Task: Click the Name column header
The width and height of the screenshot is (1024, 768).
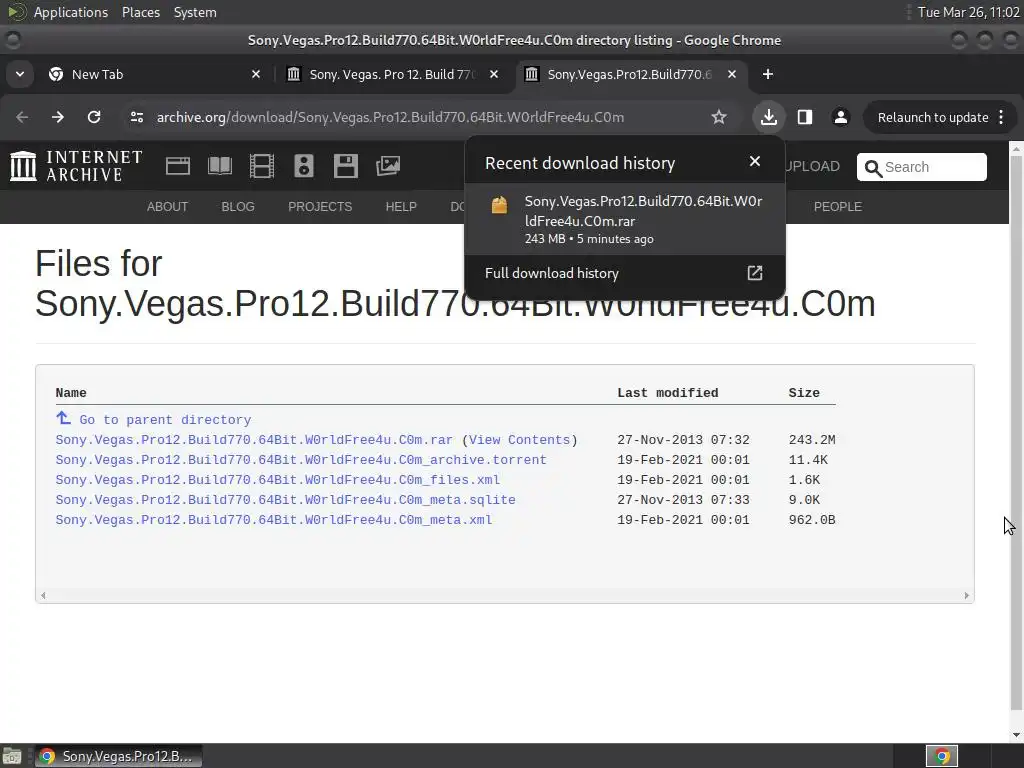Action: (x=71, y=393)
